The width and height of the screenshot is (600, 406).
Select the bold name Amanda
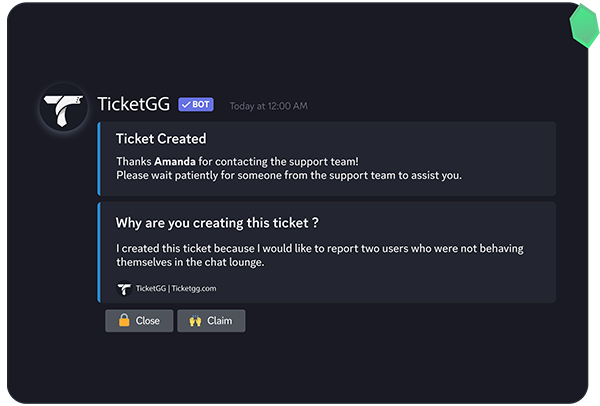pos(174,161)
